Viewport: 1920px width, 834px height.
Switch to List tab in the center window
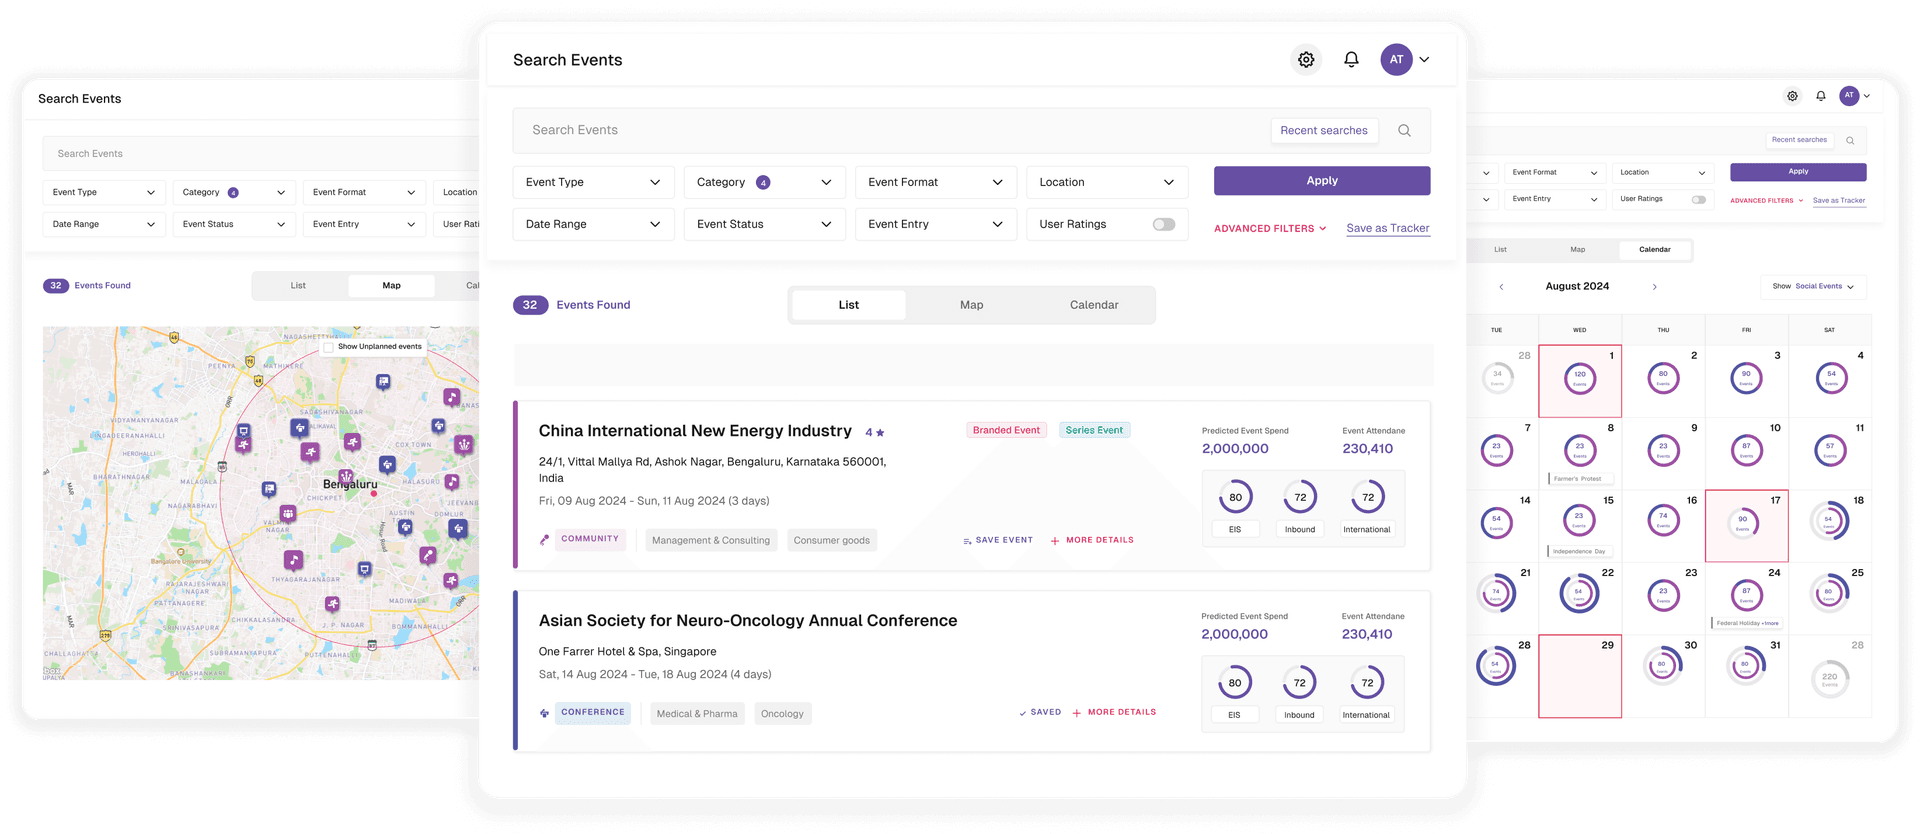(x=849, y=305)
